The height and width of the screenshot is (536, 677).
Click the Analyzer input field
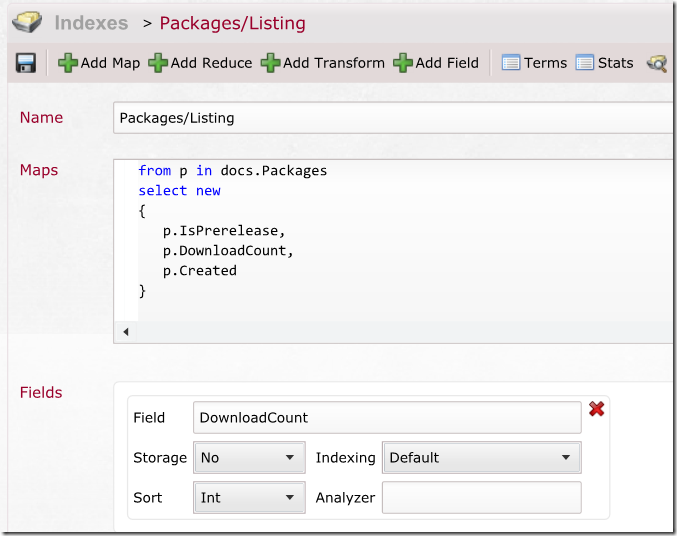click(481, 498)
